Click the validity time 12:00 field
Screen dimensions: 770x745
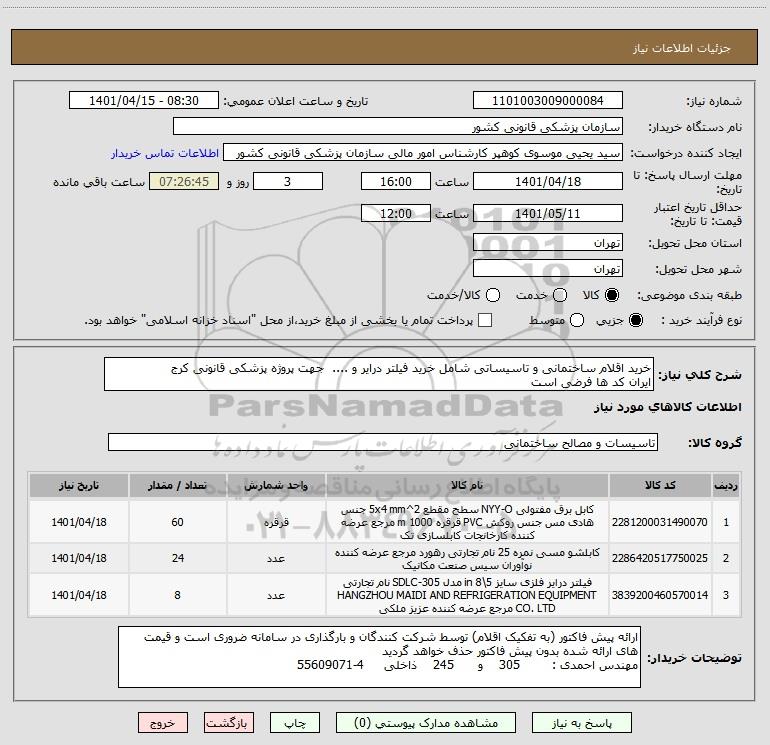(396, 214)
